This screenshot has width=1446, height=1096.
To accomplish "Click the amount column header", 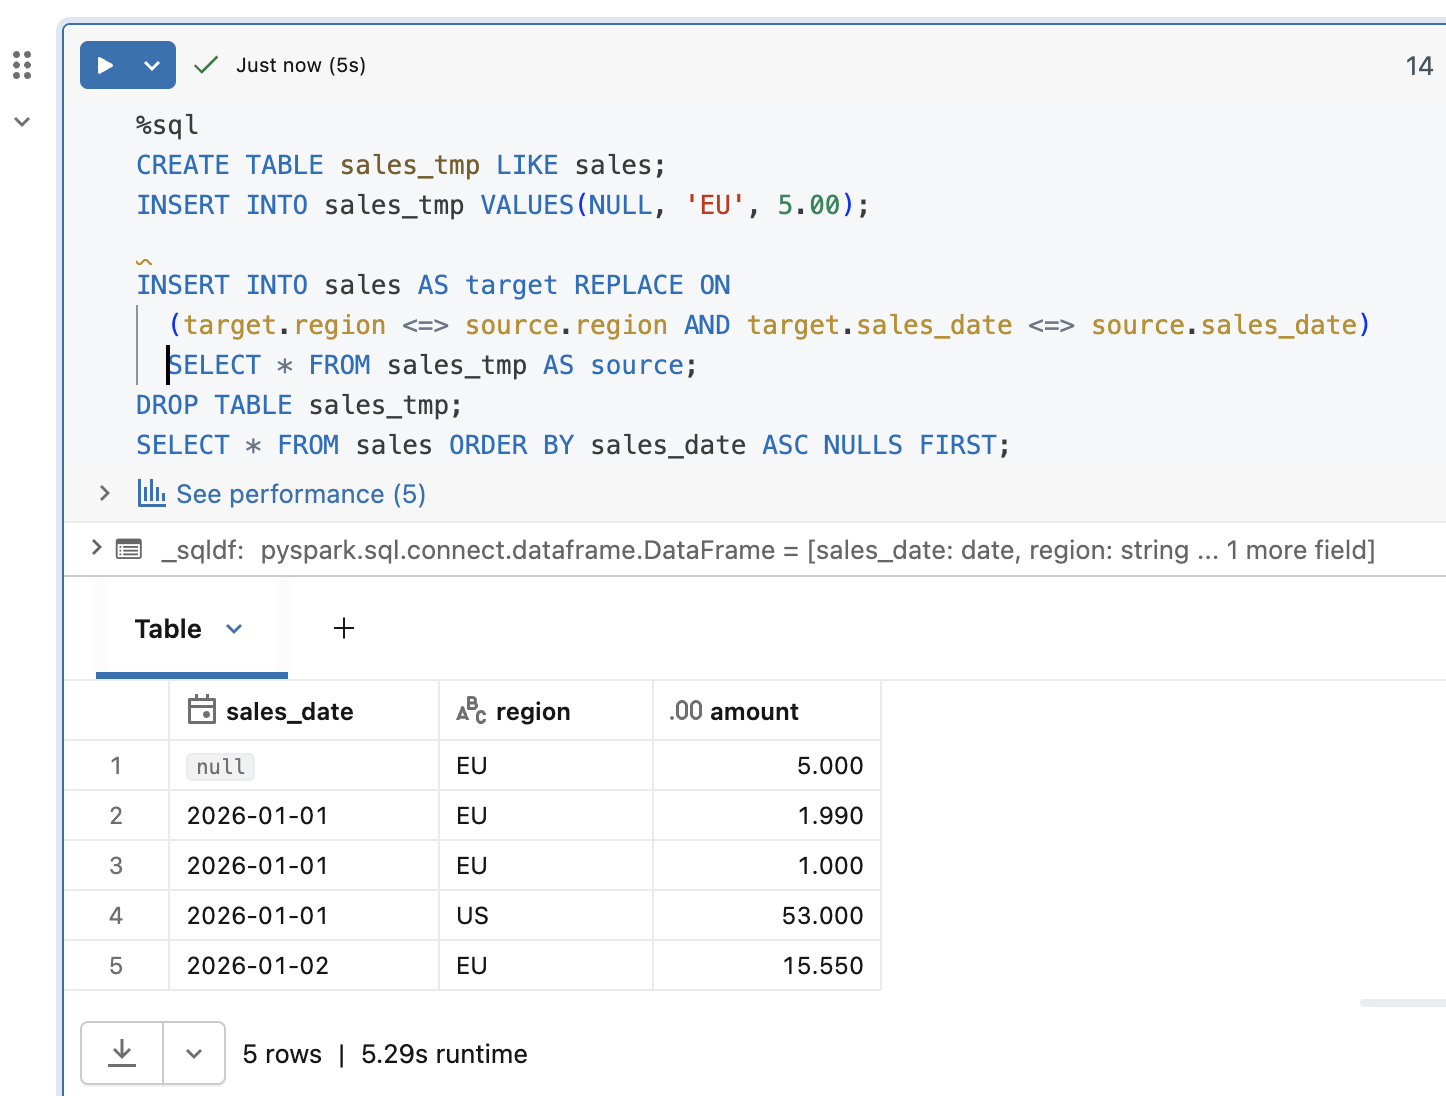I will point(753,711).
